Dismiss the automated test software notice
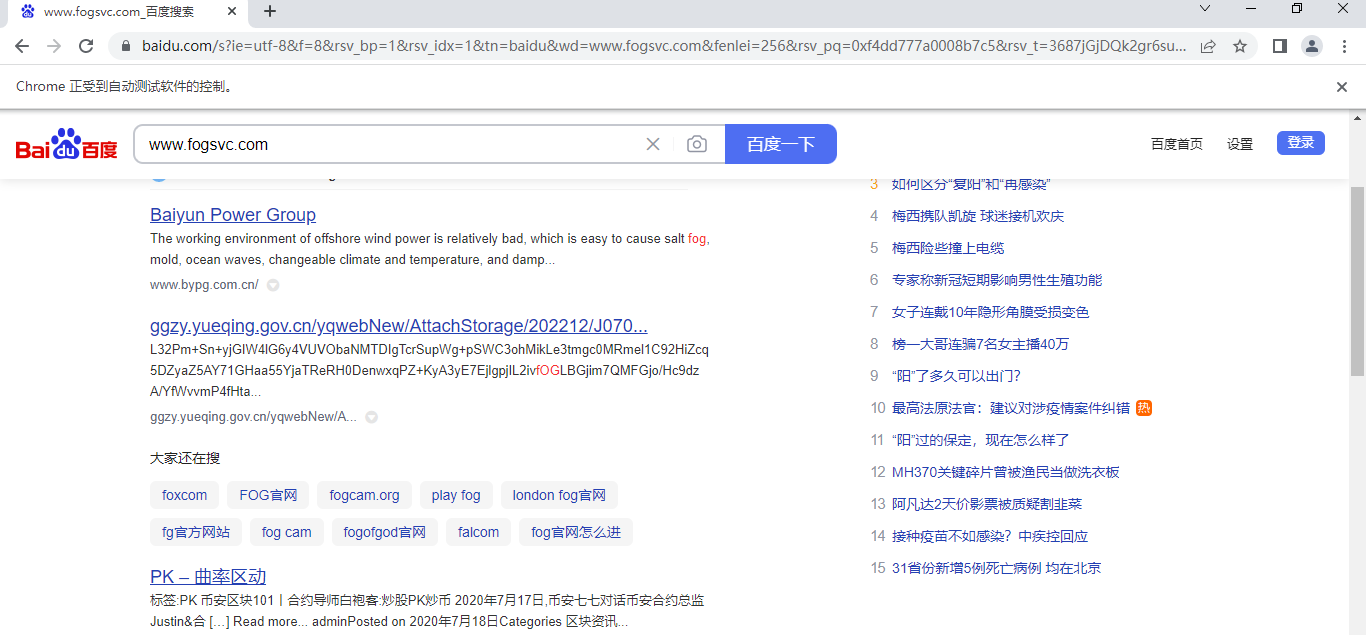 (x=1342, y=87)
